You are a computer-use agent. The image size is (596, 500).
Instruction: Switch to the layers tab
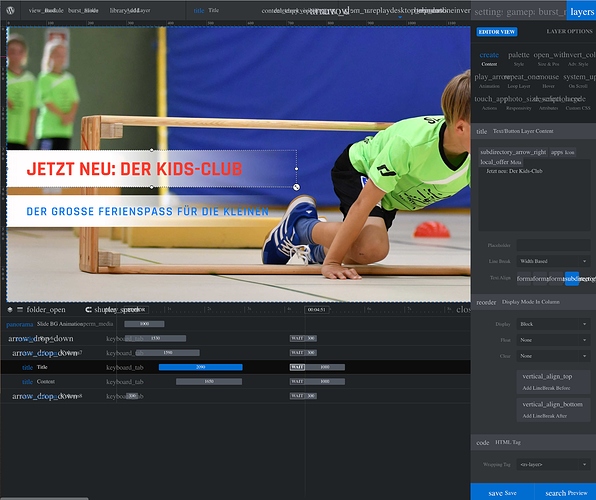tap(582, 11)
